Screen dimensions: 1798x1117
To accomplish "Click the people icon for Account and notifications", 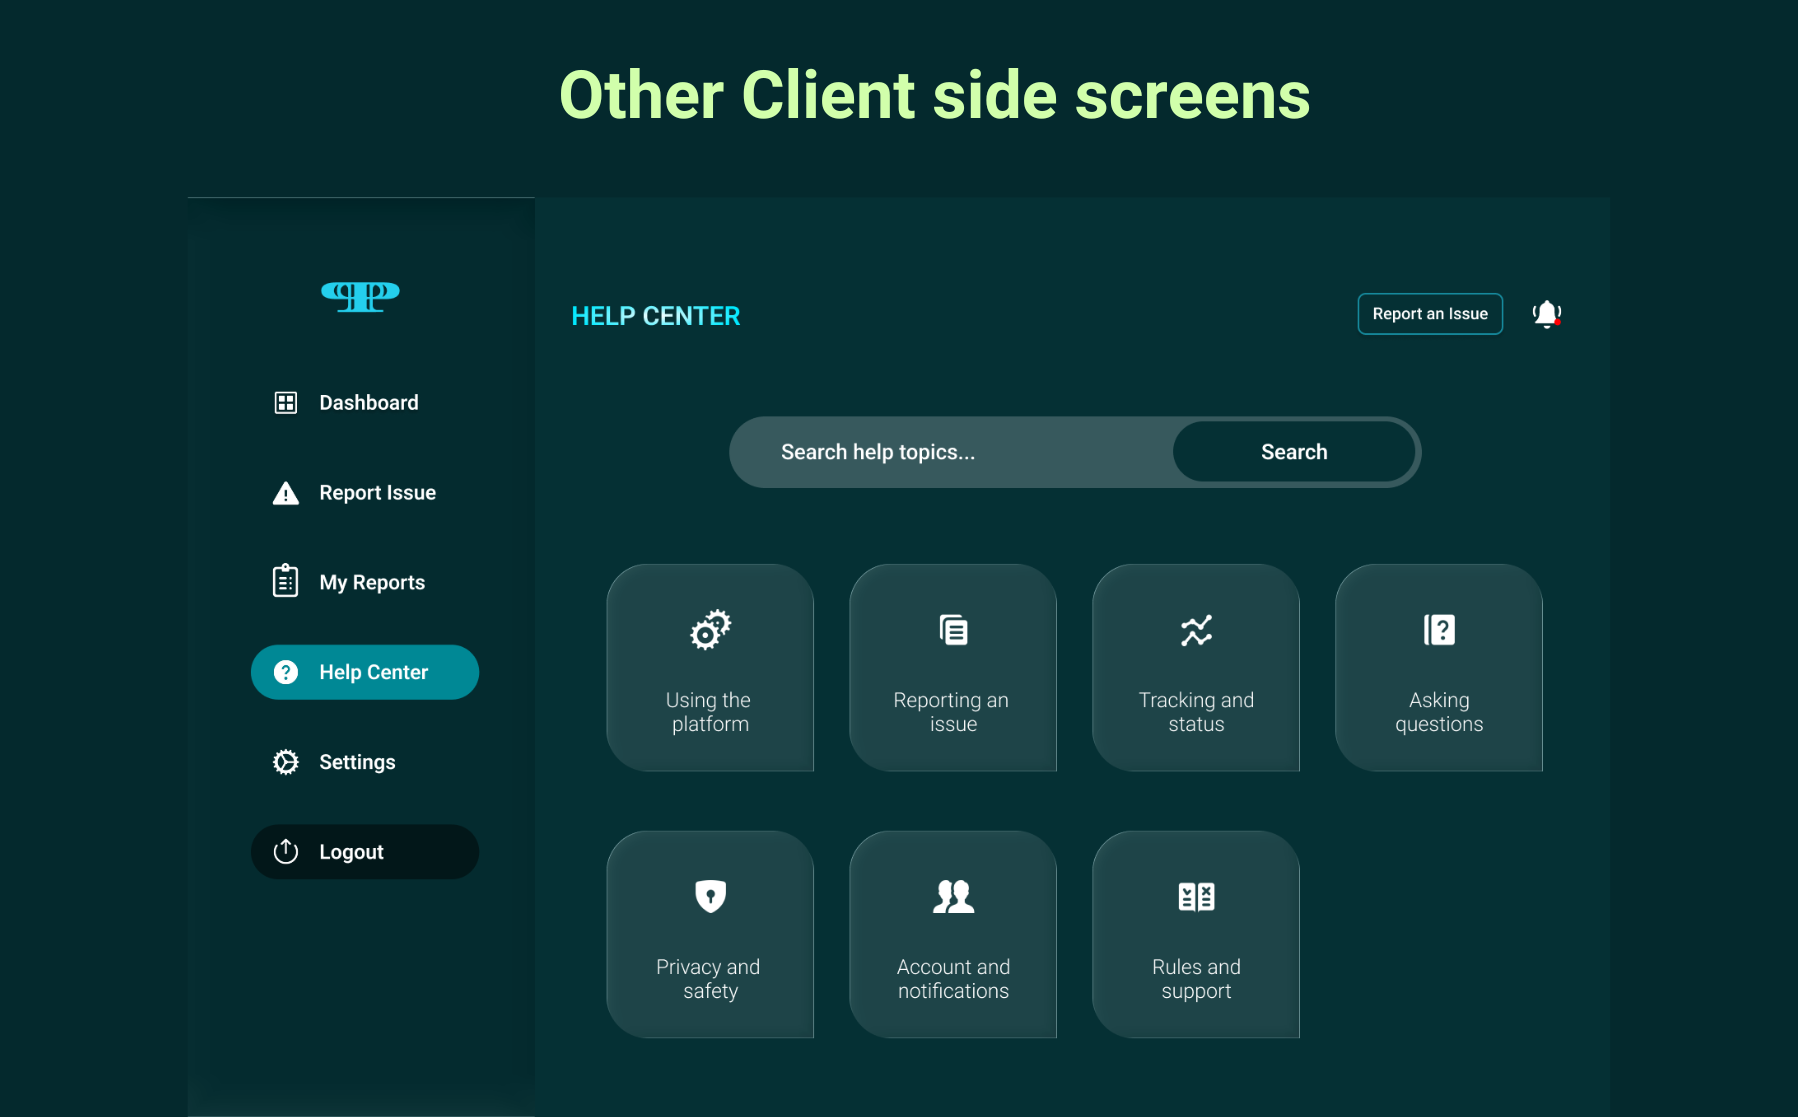I will coord(953,896).
